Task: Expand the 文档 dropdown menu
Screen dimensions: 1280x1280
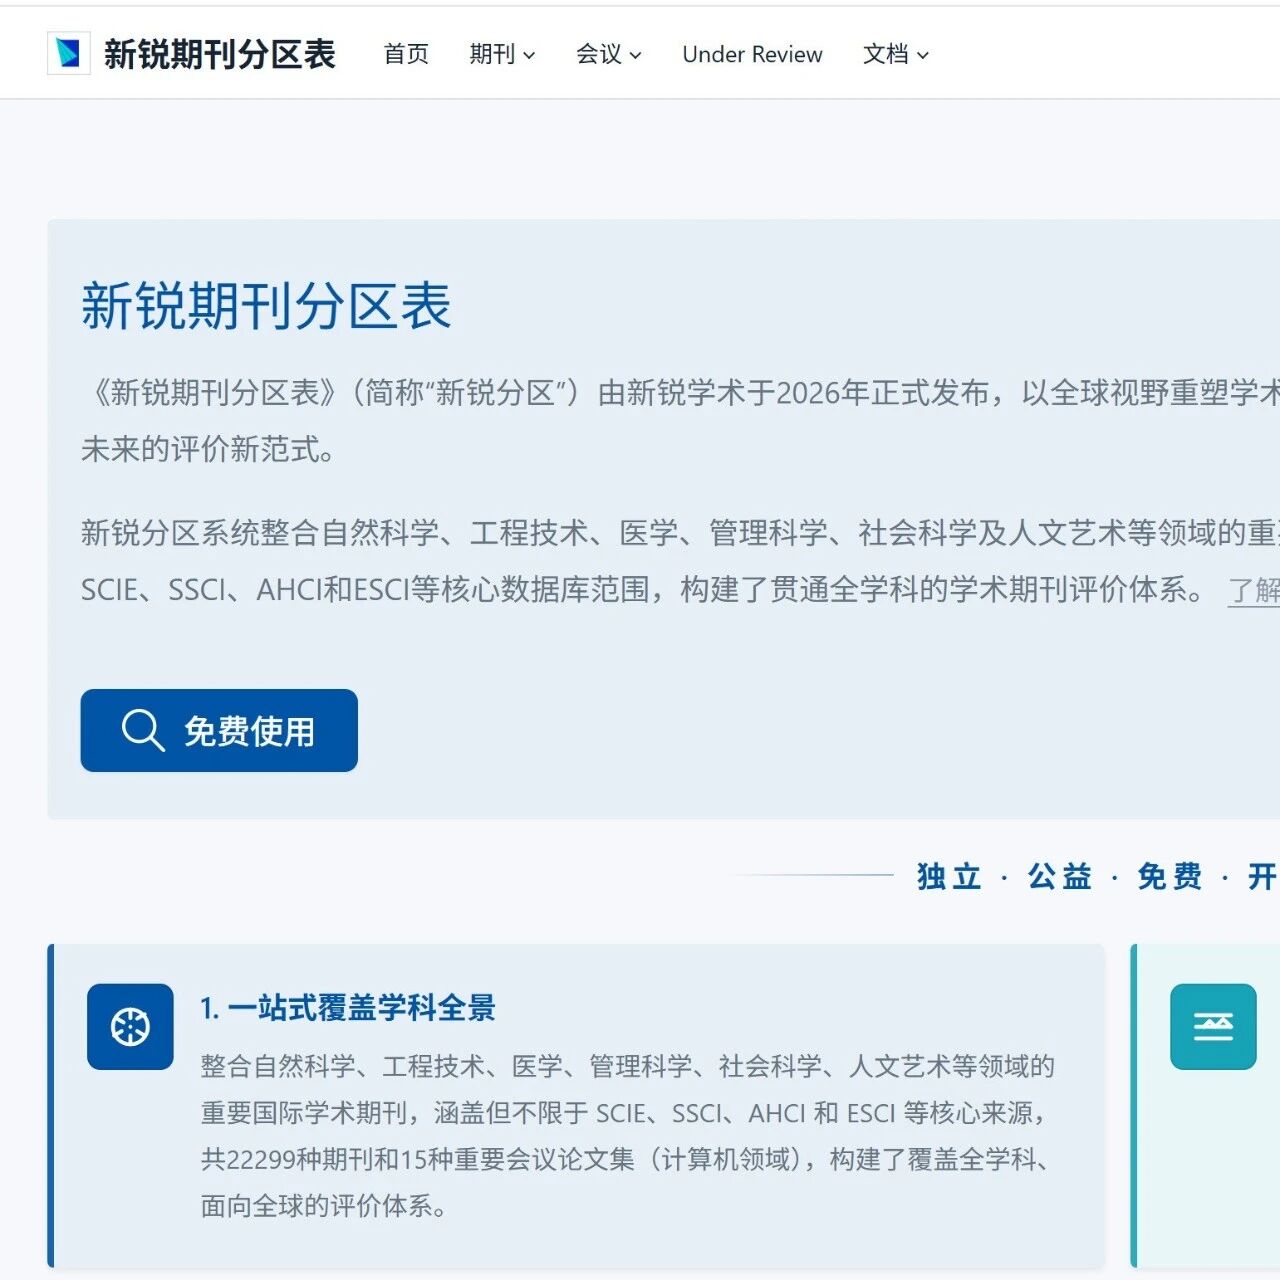Action: (x=895, y=54)
